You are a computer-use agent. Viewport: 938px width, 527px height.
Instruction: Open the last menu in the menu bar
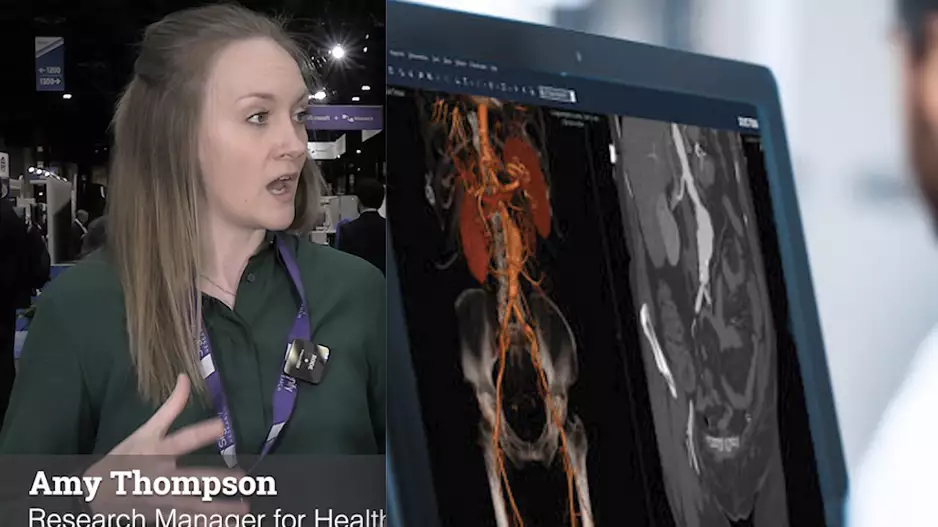point(493,66)
